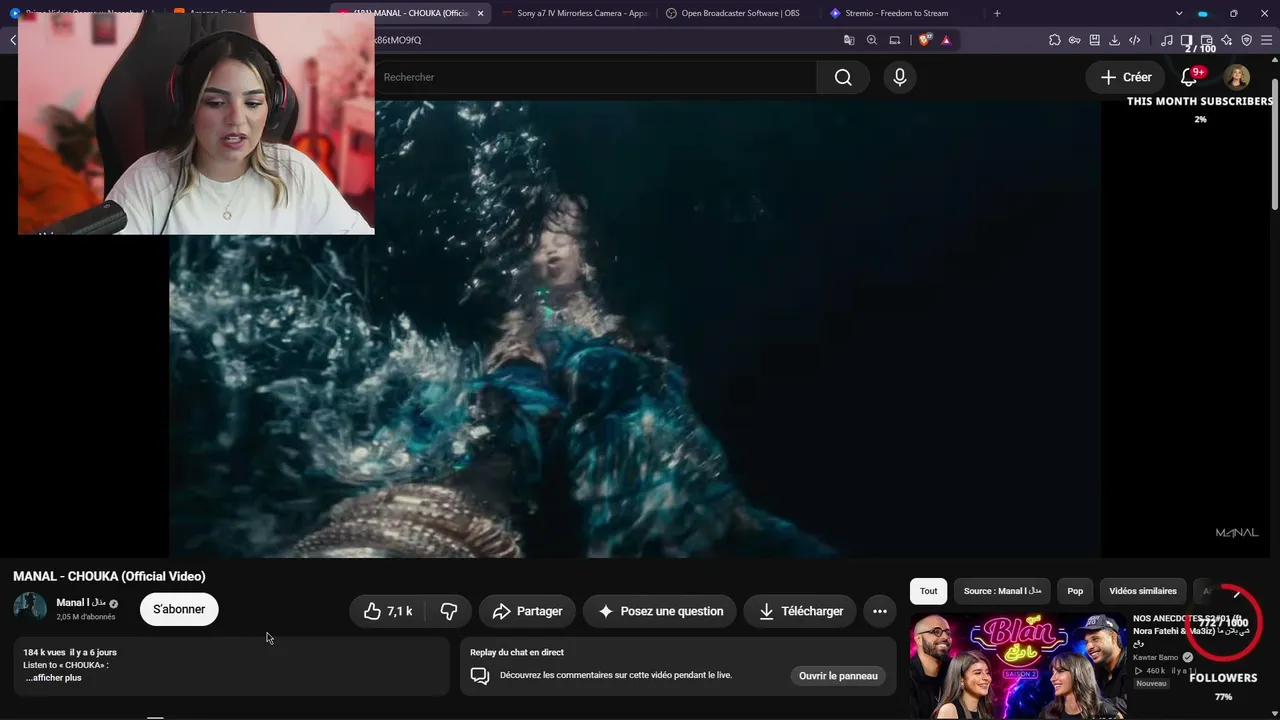The width and height of the screenshot is (1280, 720).
Task: Click the music note media control icon
Action: (x=1167, y=40)
